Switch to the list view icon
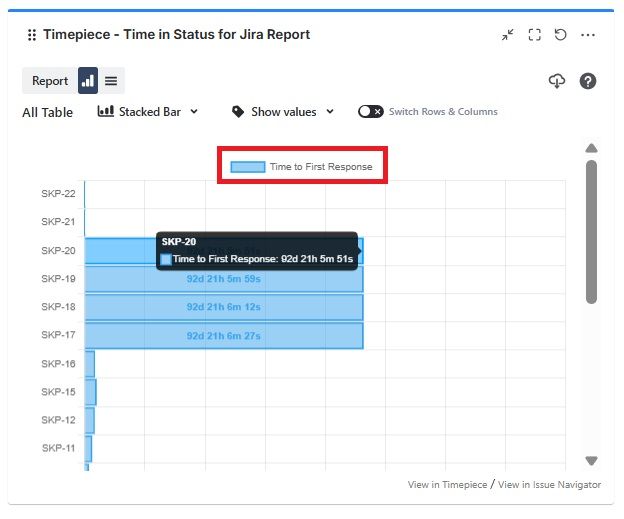Image resolution: width=624 pixels, height=519 pixels. click(111, 81)
